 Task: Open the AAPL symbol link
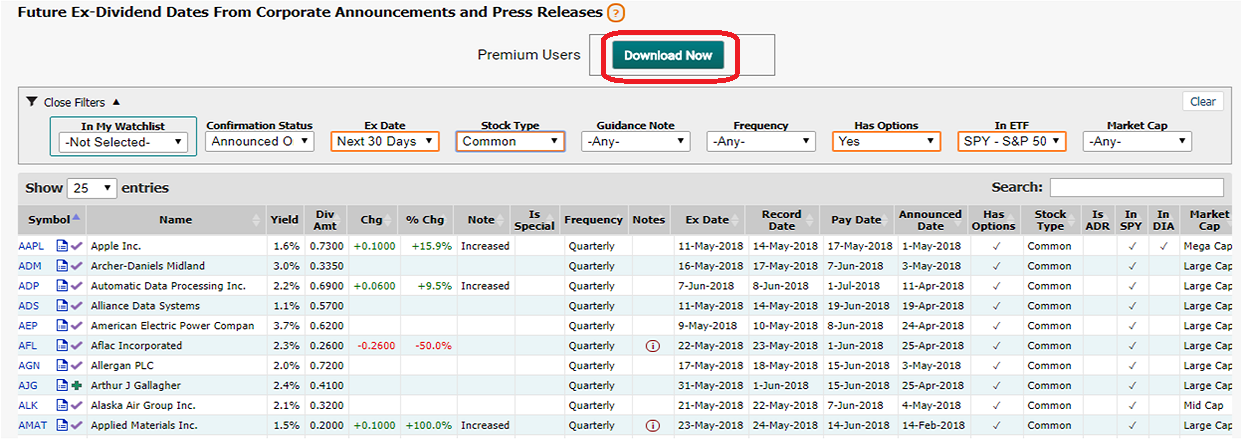[x=31, y=246]
